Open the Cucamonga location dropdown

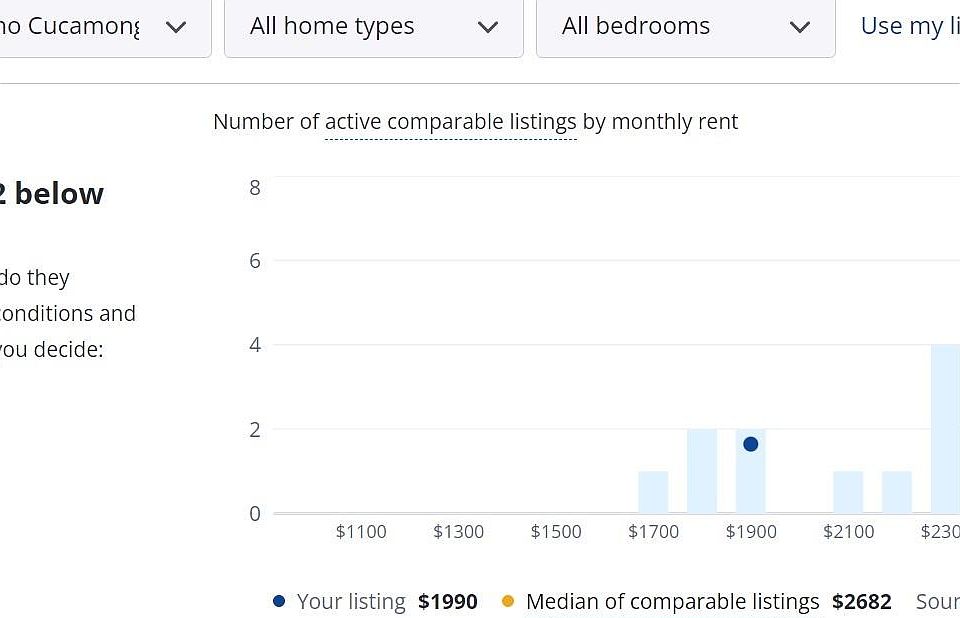103,28
